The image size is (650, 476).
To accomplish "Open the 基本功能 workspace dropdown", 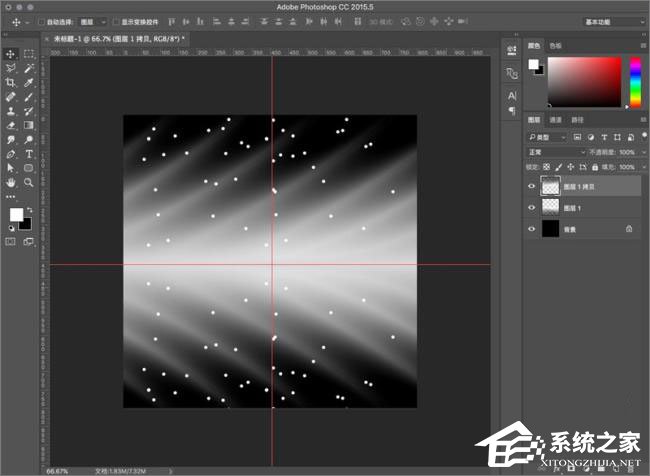I will click(x=614, y=22).
